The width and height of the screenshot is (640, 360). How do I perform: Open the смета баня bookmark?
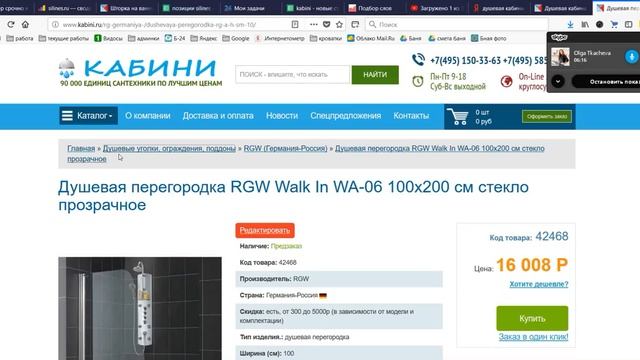coord(447,38)
